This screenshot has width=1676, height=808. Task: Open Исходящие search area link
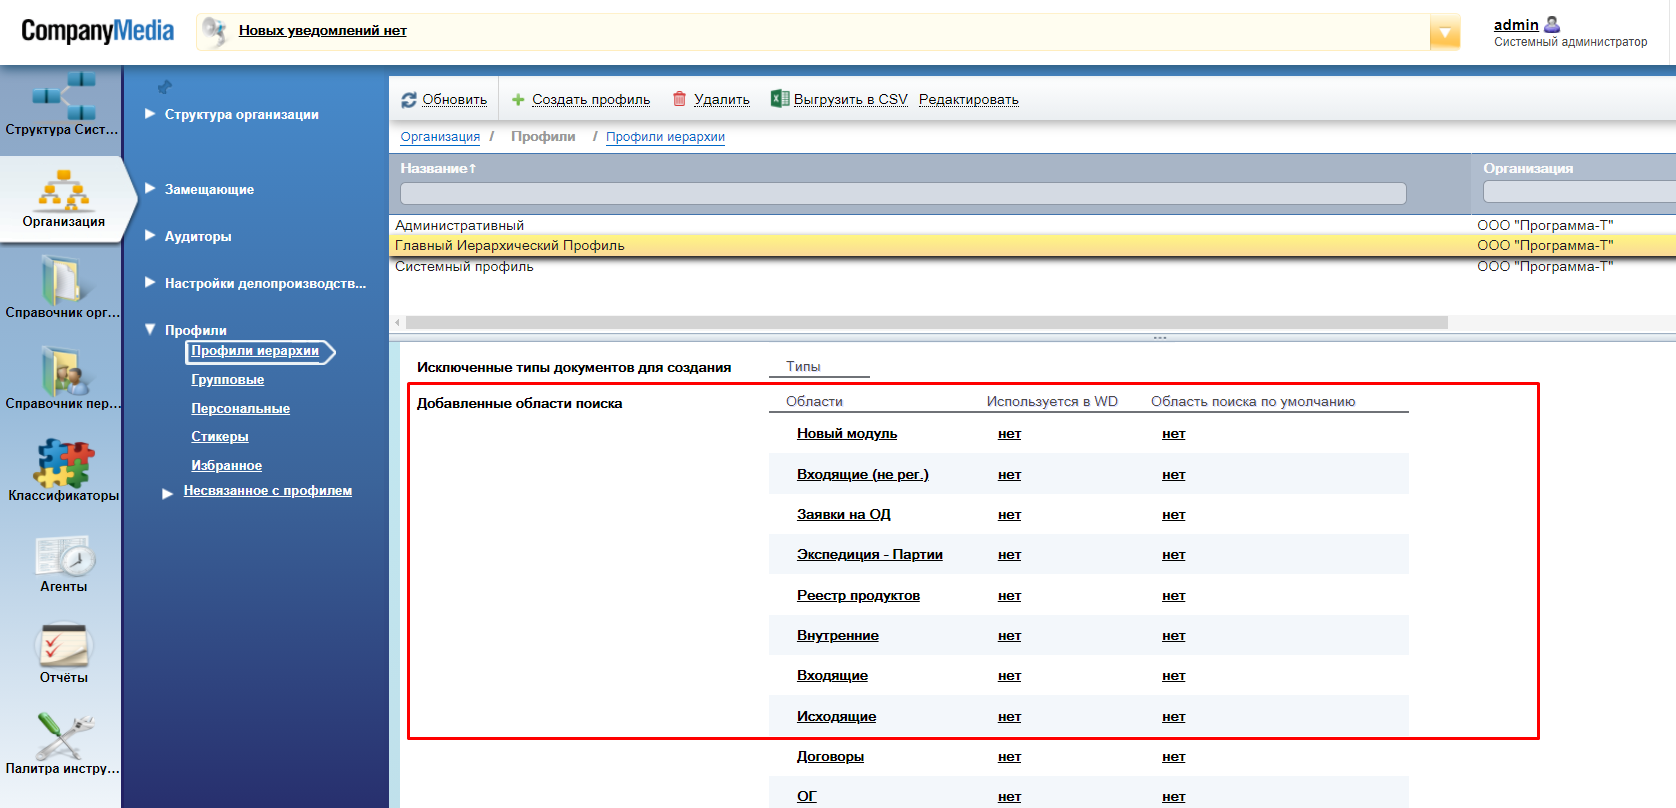(x=836, y=717)
